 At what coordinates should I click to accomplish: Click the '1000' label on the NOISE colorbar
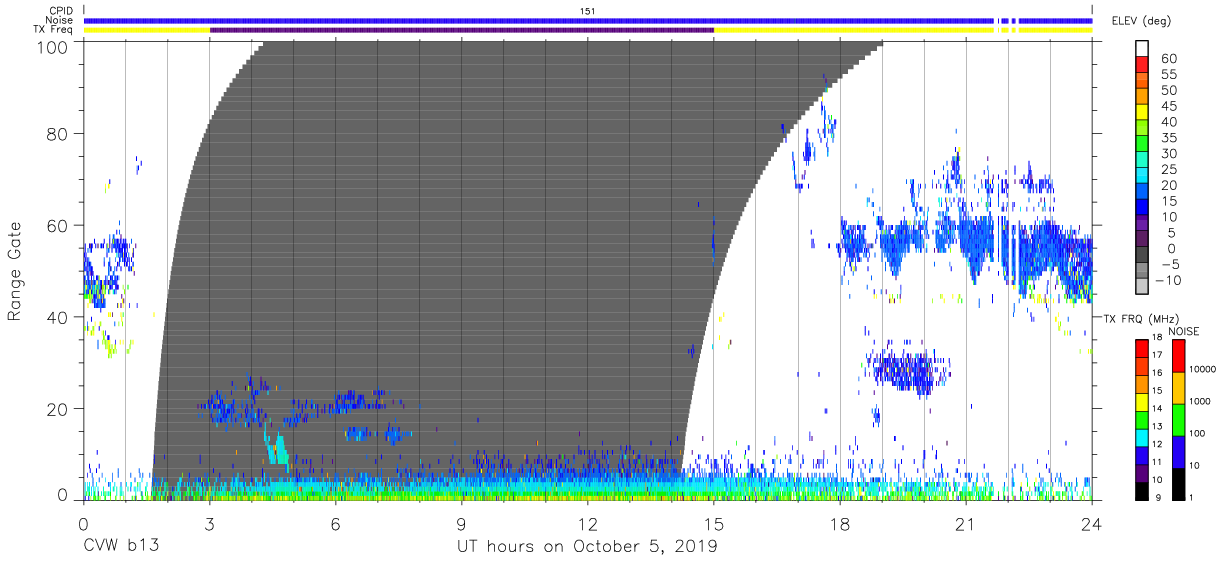click(x=1201, y=401)
